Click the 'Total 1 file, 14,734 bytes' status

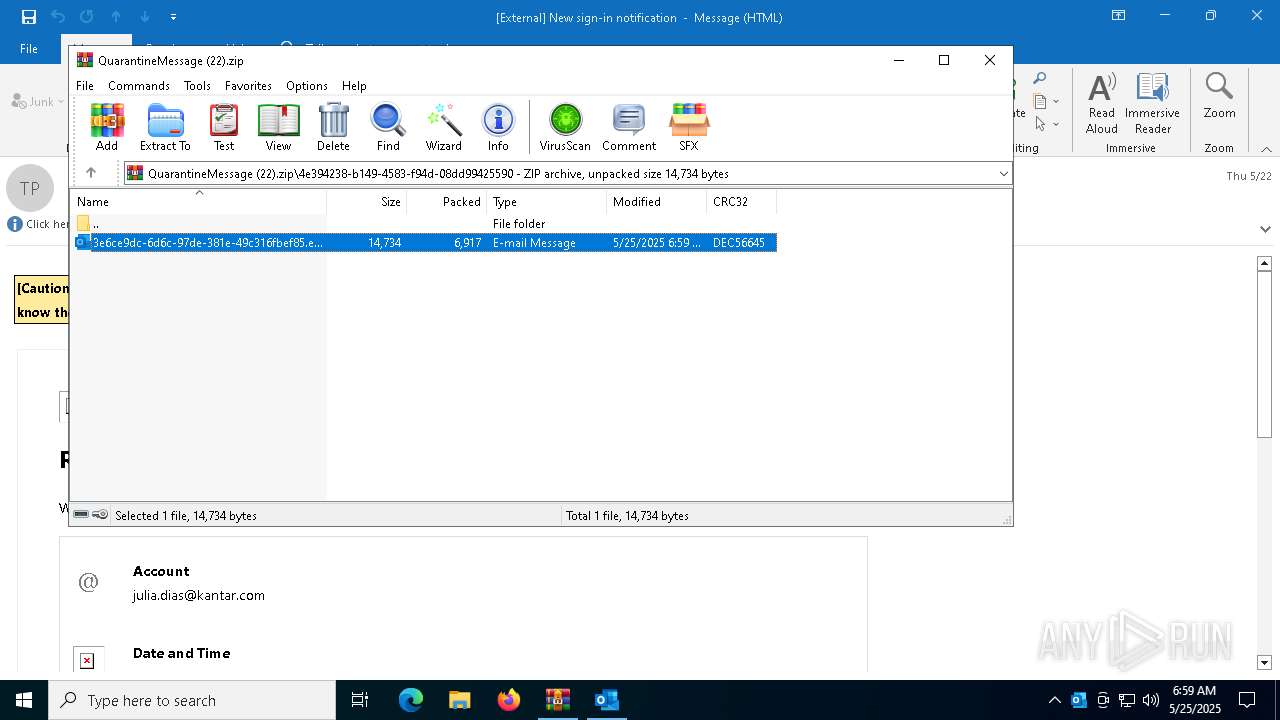click(627, 516)
